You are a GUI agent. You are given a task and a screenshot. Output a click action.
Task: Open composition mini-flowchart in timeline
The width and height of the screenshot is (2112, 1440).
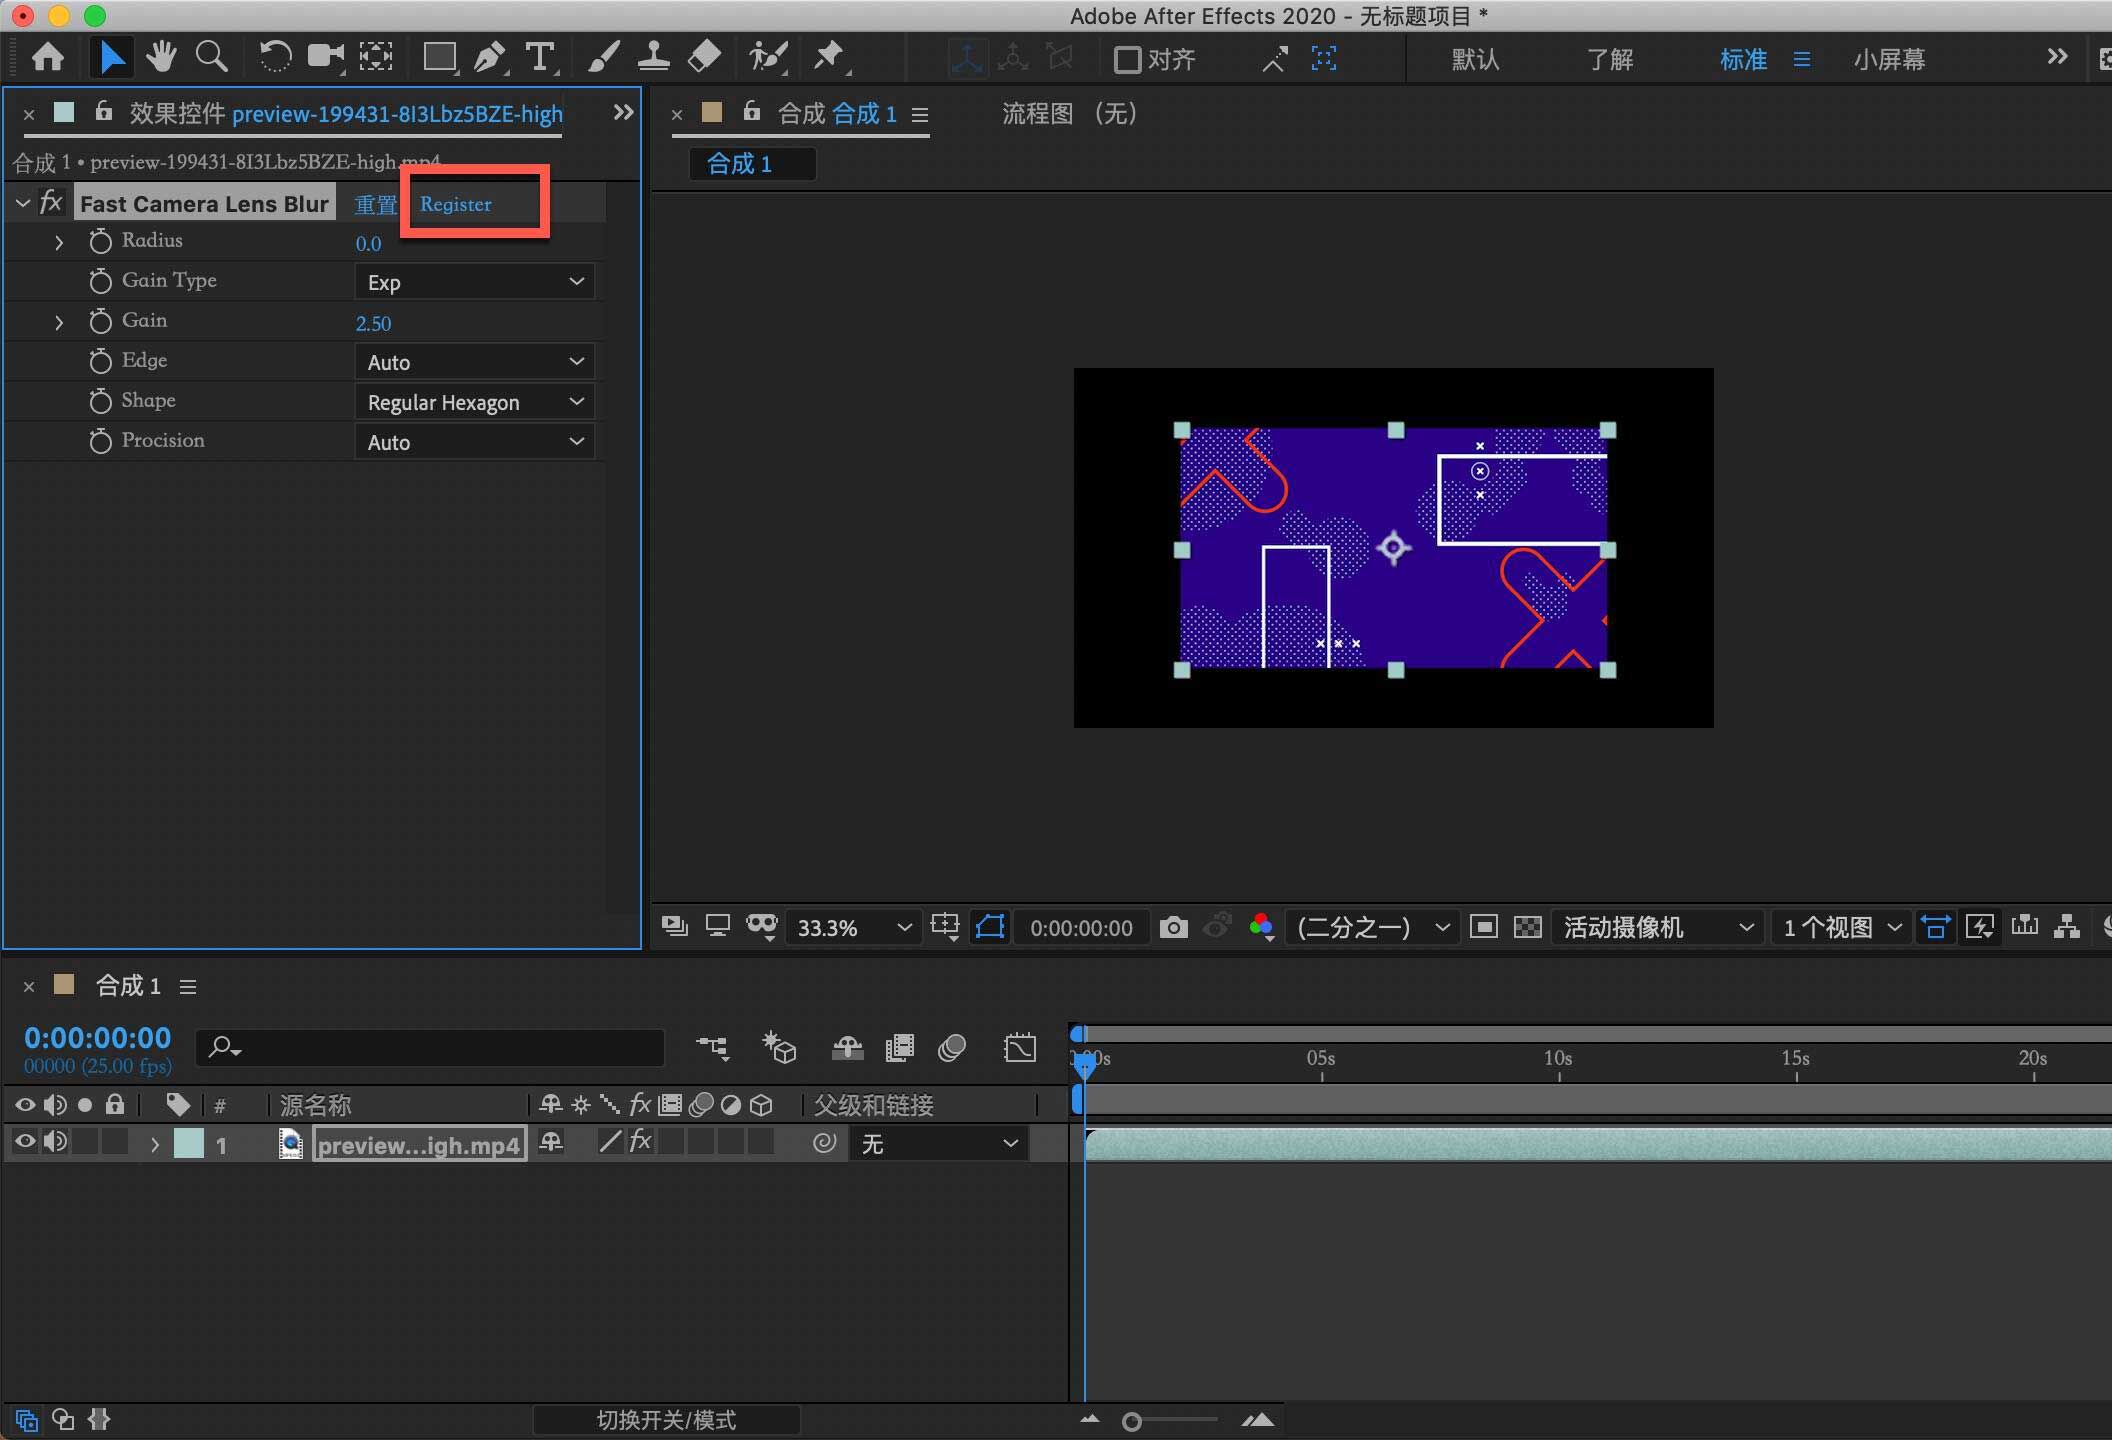[x=713, y=1048]
